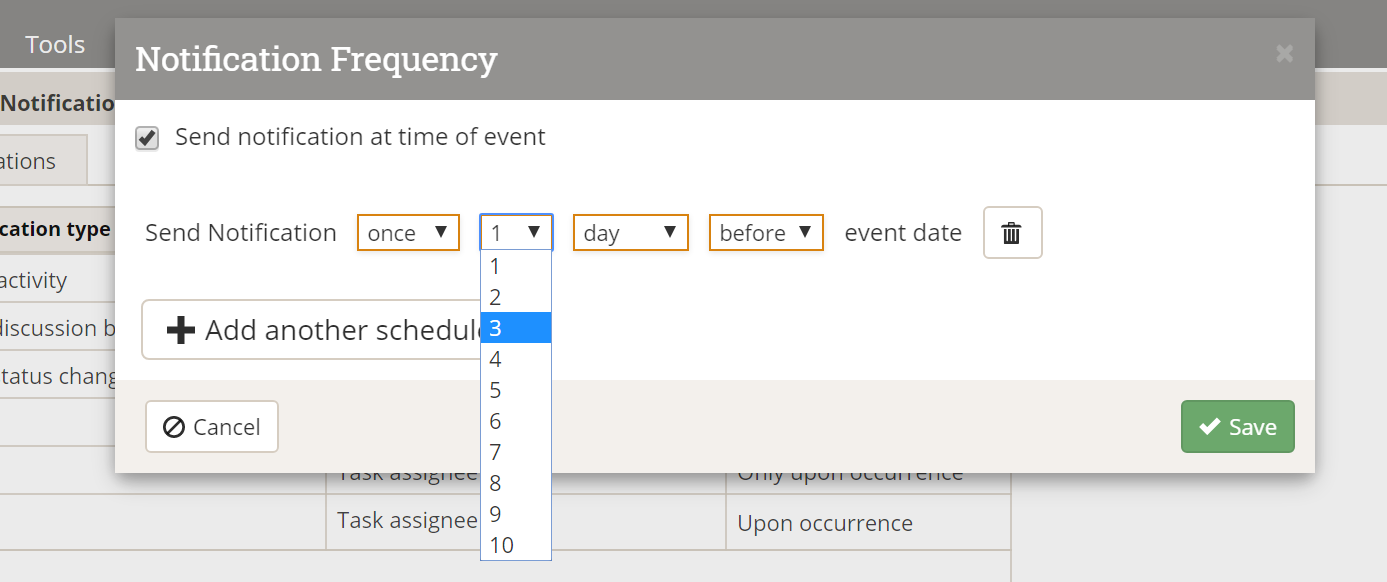Choose 4 in the open dropdown list

[515, 359]
